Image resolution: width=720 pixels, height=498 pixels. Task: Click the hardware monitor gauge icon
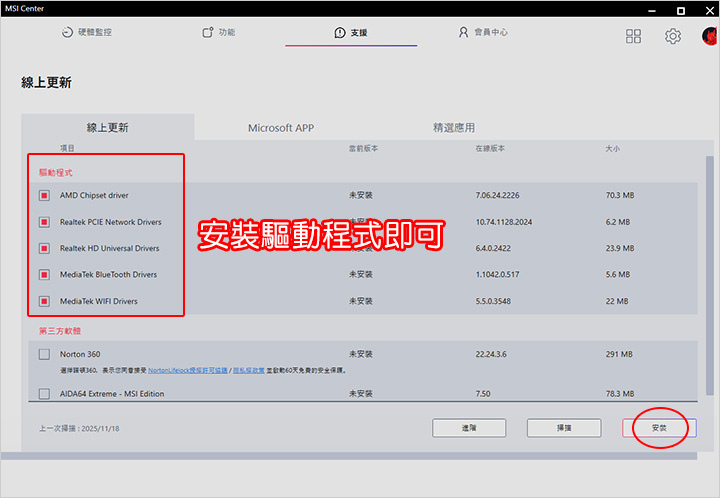(x=68, y=32)
